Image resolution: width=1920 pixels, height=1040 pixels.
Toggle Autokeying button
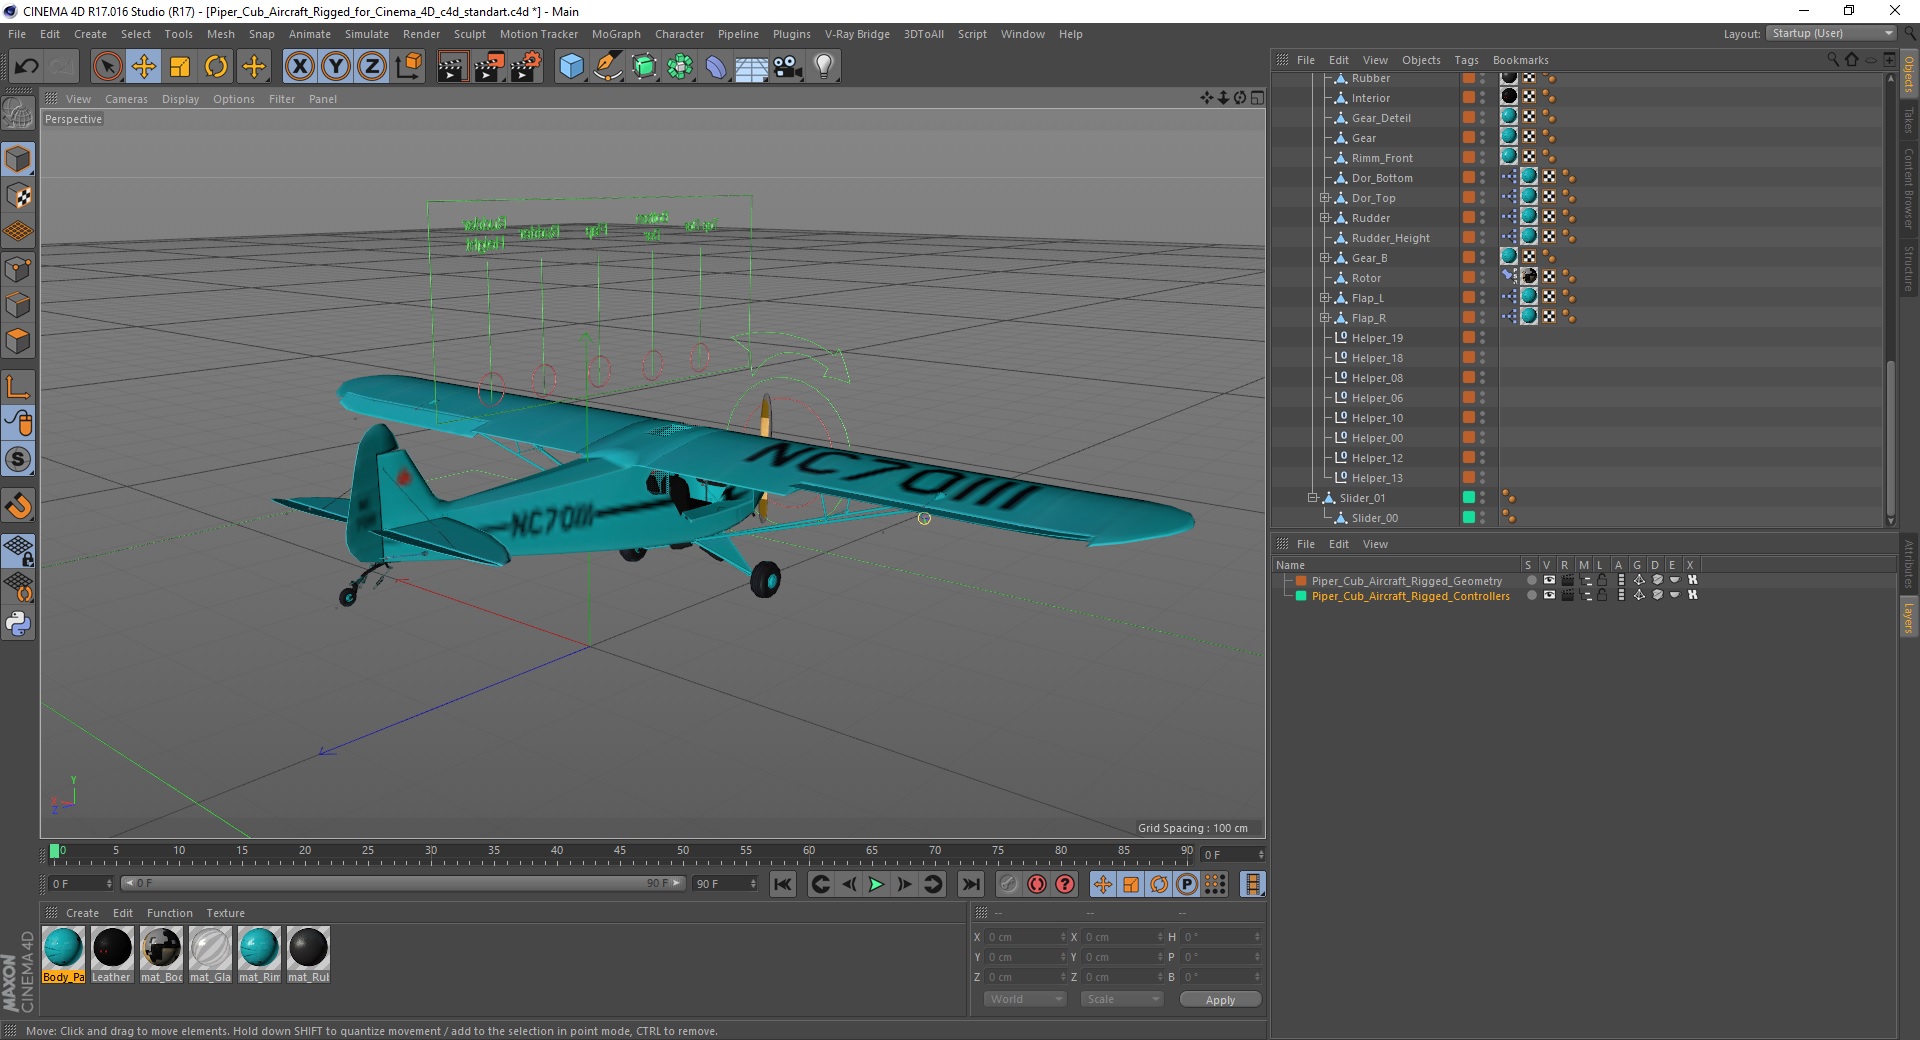coord(1037,884)
